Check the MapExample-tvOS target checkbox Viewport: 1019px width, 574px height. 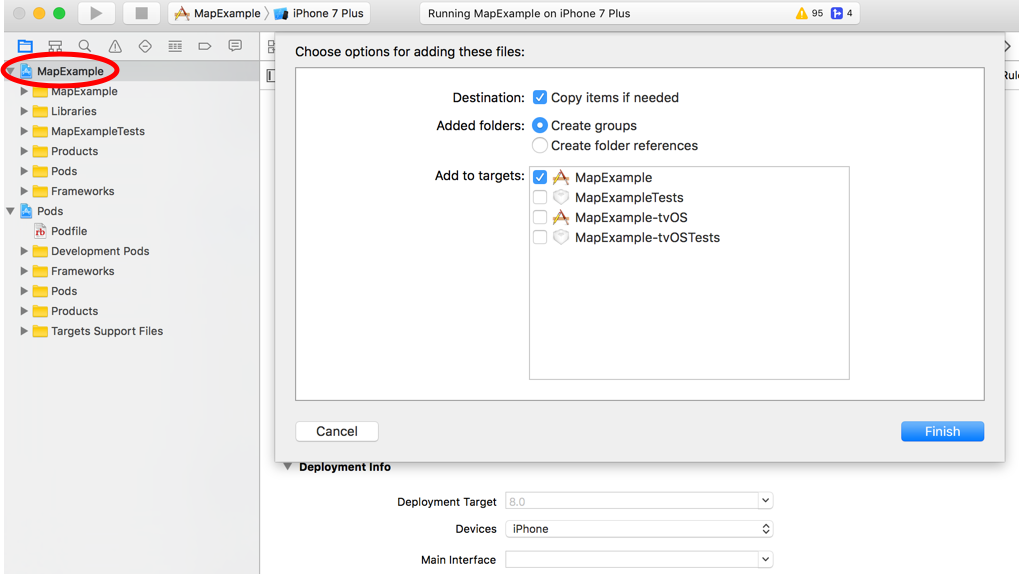539,217
